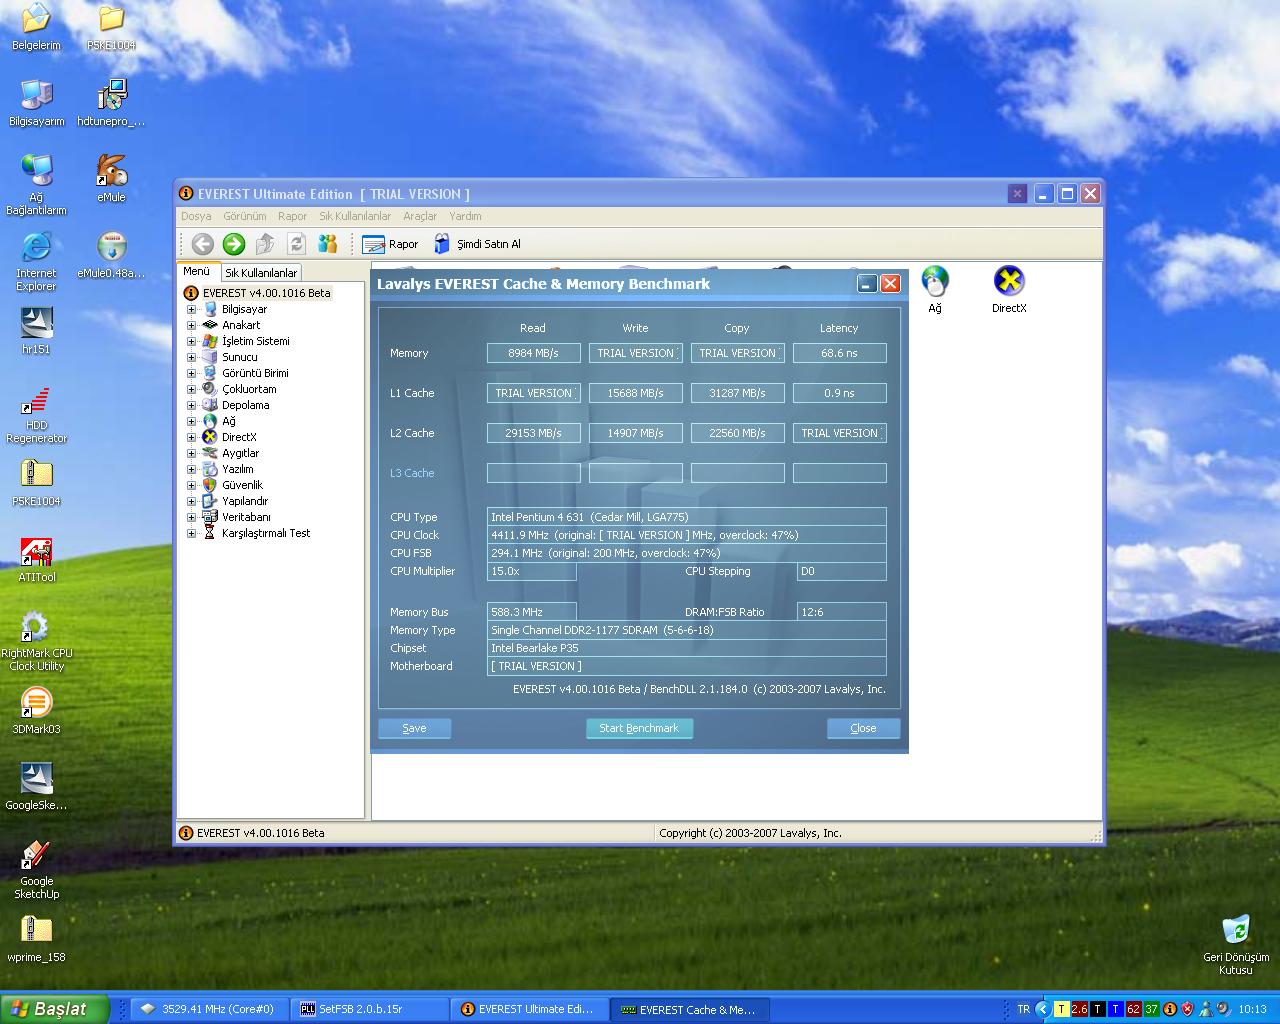Open the Dosya menu

pyautogui.click(x=196, y=216)
